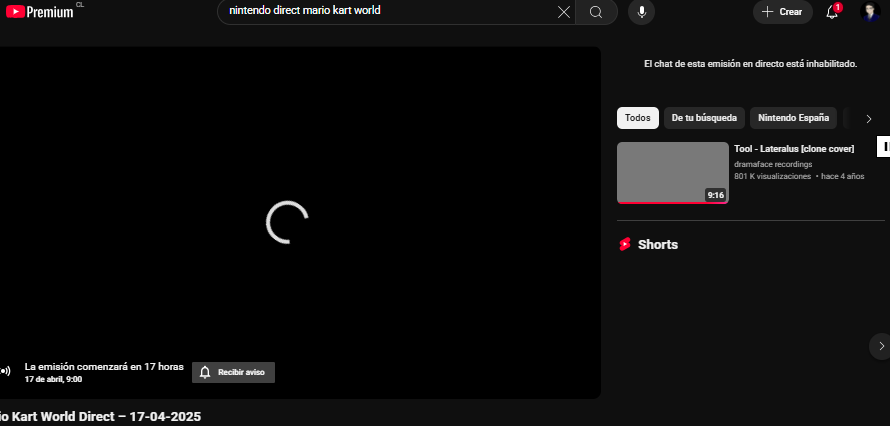890x426 pixels.
Task: Select the Nintendo España chip
Action: pyautogui.click(x=794, y=118)
